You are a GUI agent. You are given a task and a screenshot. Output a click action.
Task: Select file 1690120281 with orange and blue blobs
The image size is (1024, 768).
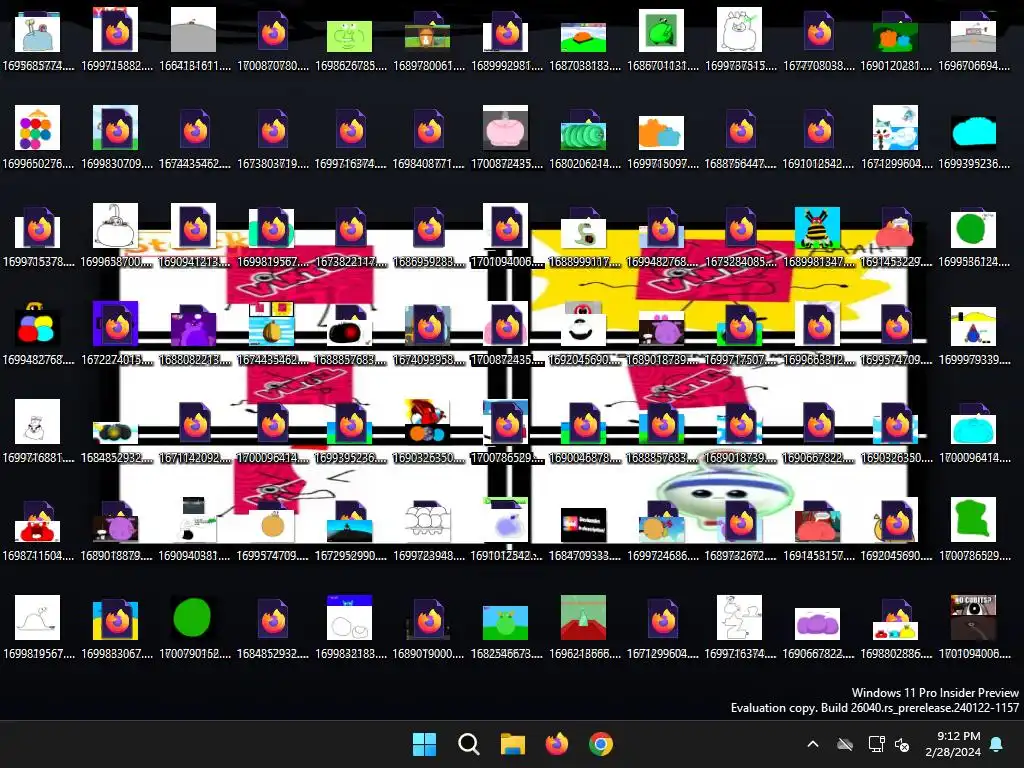pos(896,40)
